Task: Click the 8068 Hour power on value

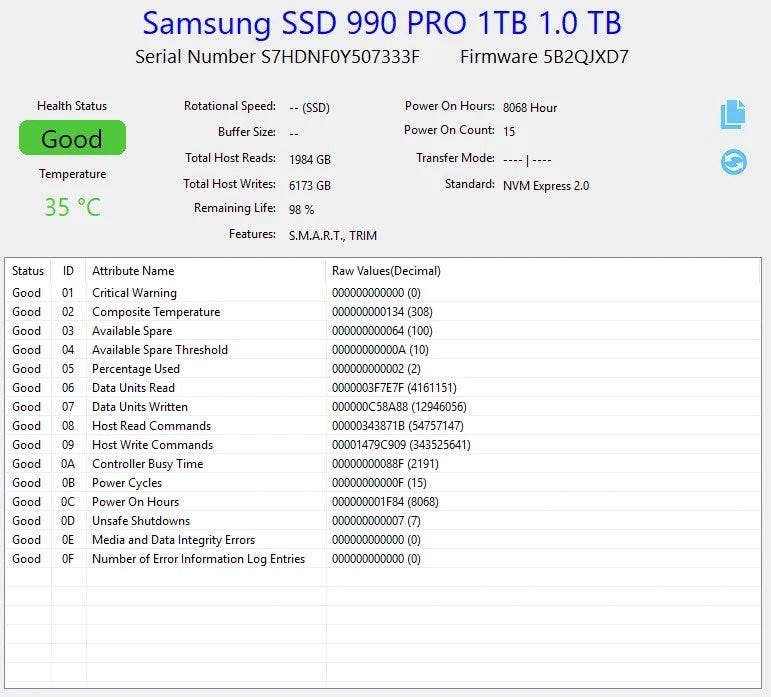Action: 530,108
